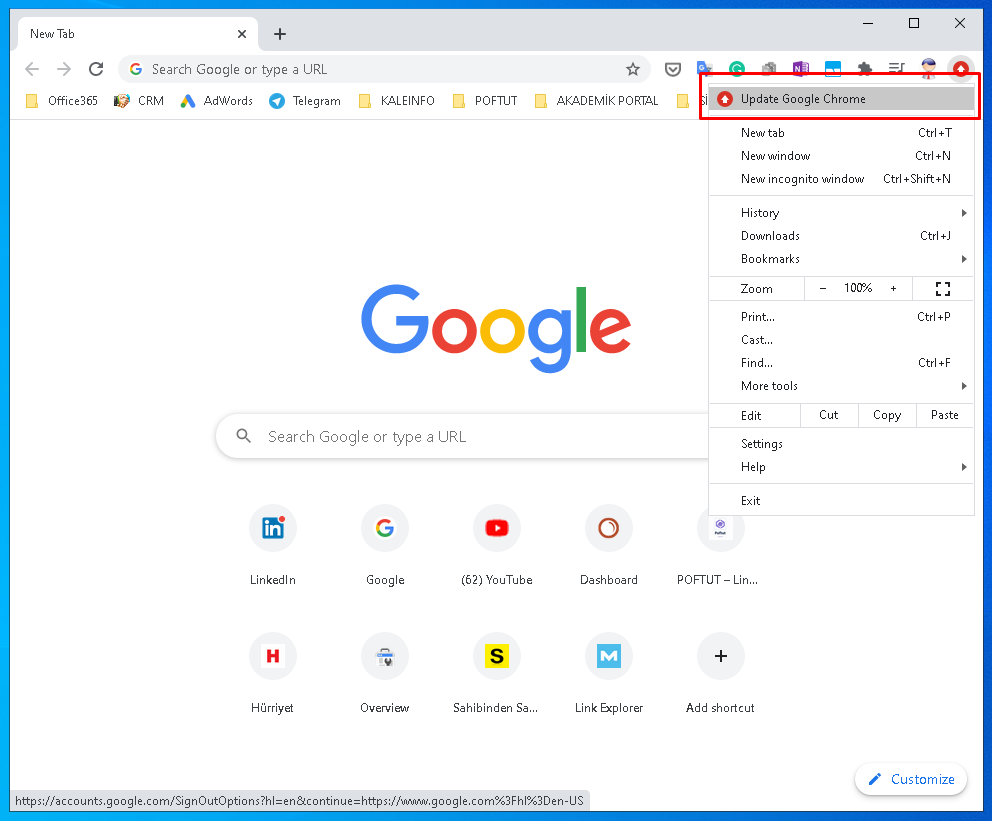
Task: Open the AdWords bookmark
Action: (x=216, y=101)
